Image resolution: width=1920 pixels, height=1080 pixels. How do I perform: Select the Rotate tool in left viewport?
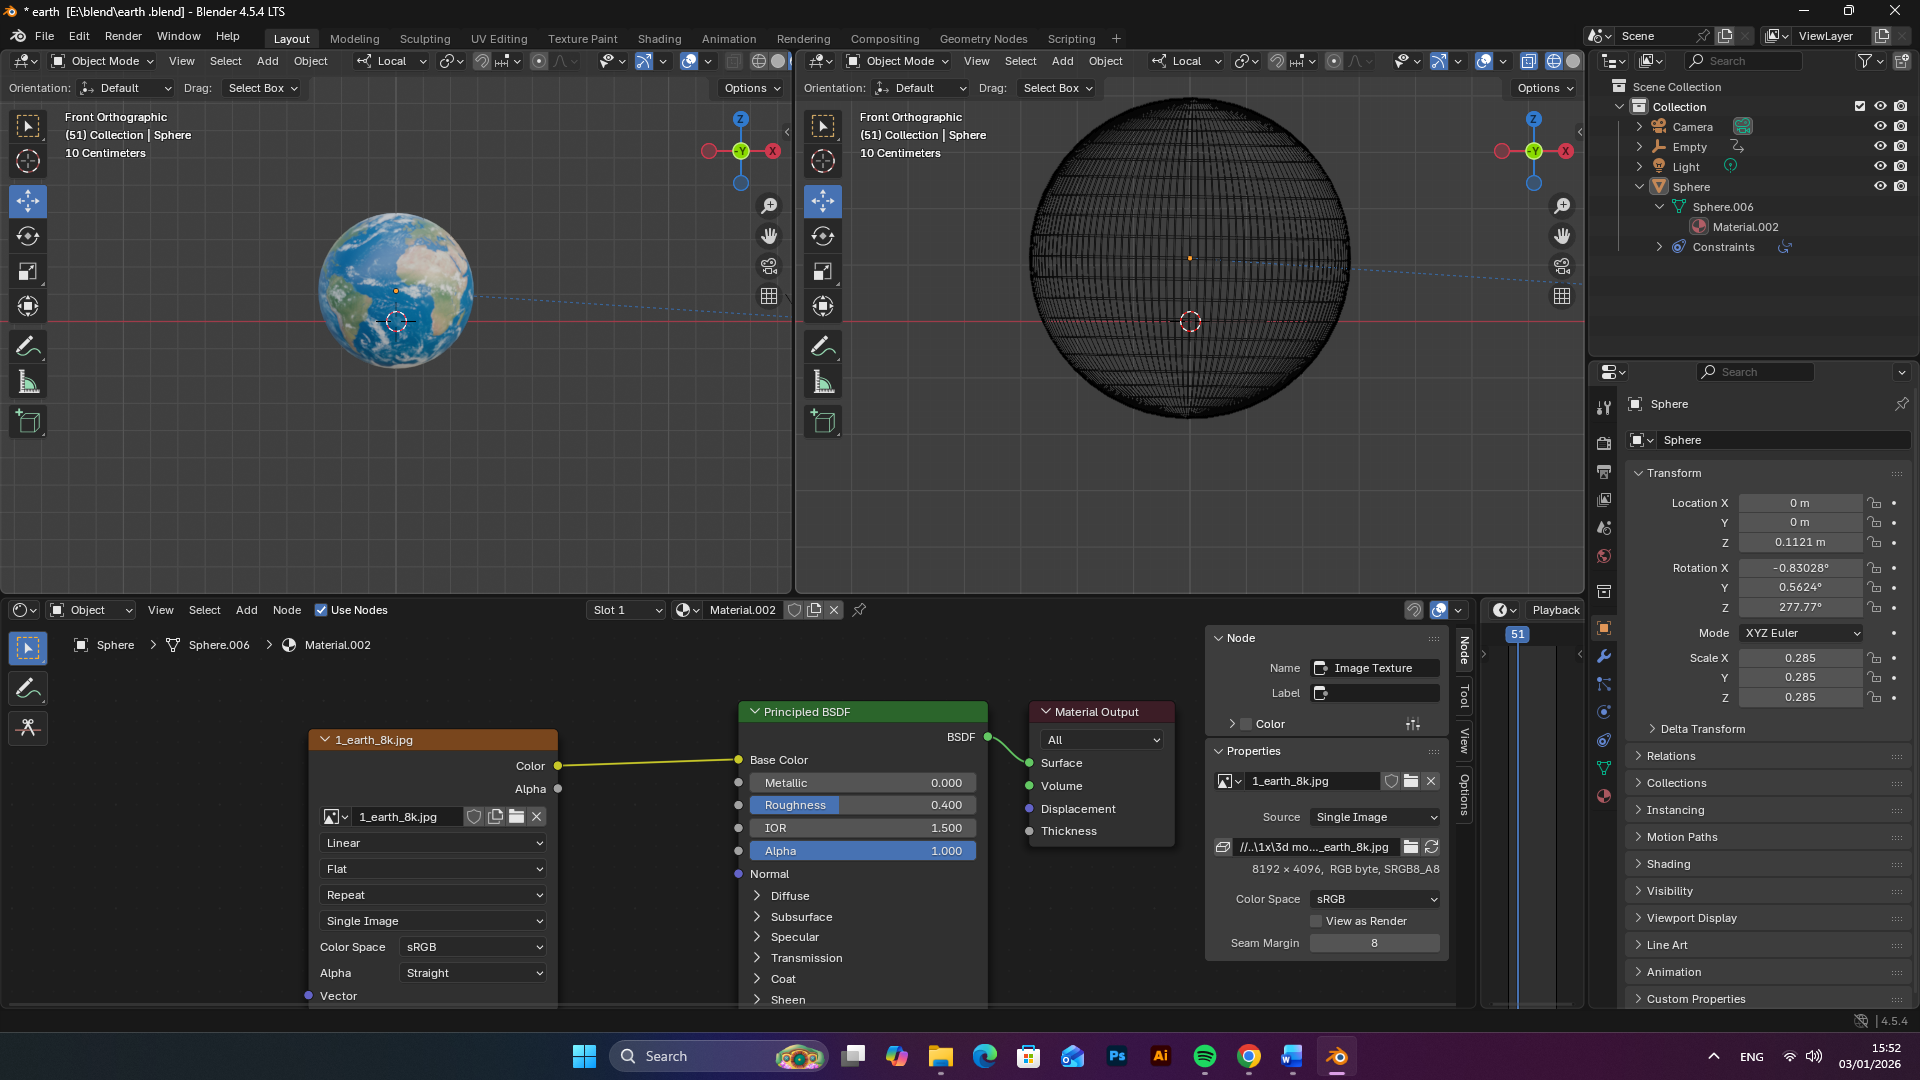point(28,236)
